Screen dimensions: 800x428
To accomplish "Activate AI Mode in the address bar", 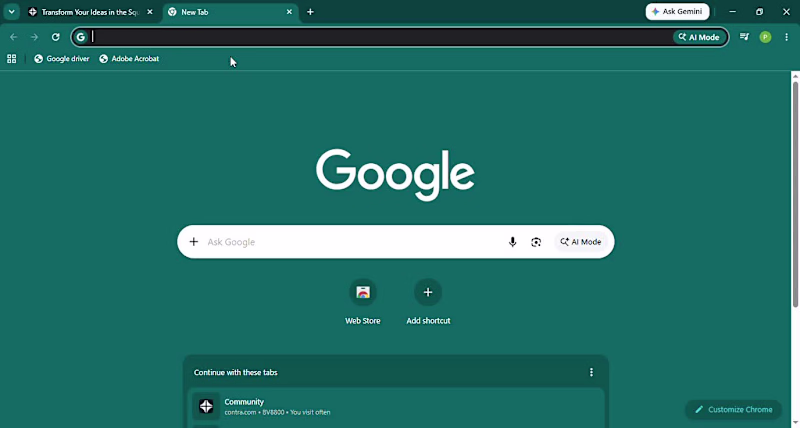I will click(699, 37).
